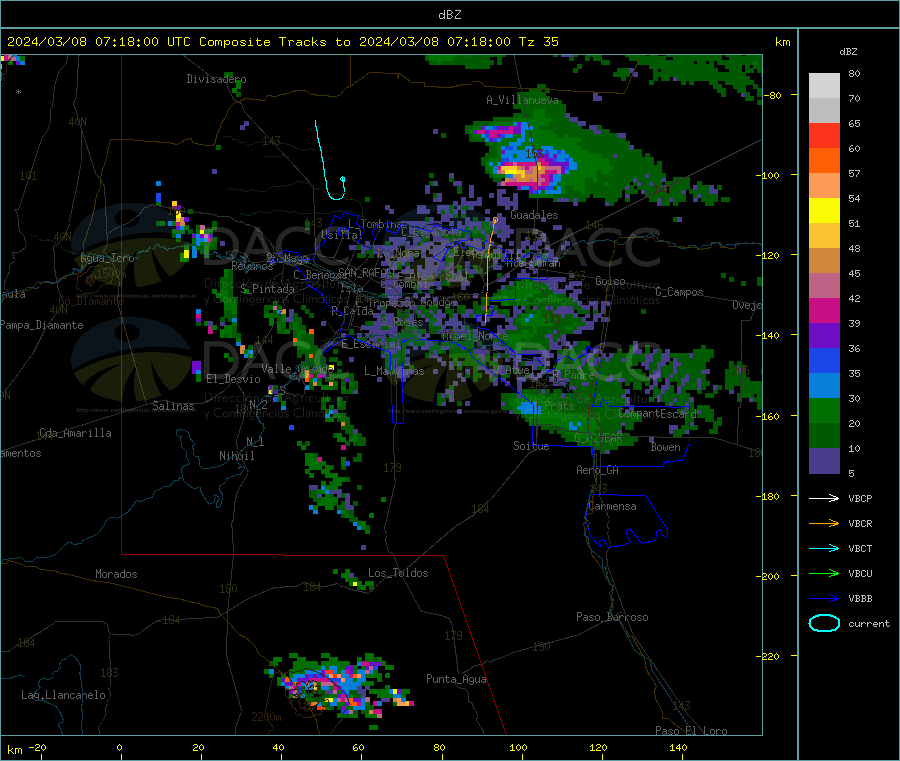Click the Aero_GA place label

[x=598, y=471]
